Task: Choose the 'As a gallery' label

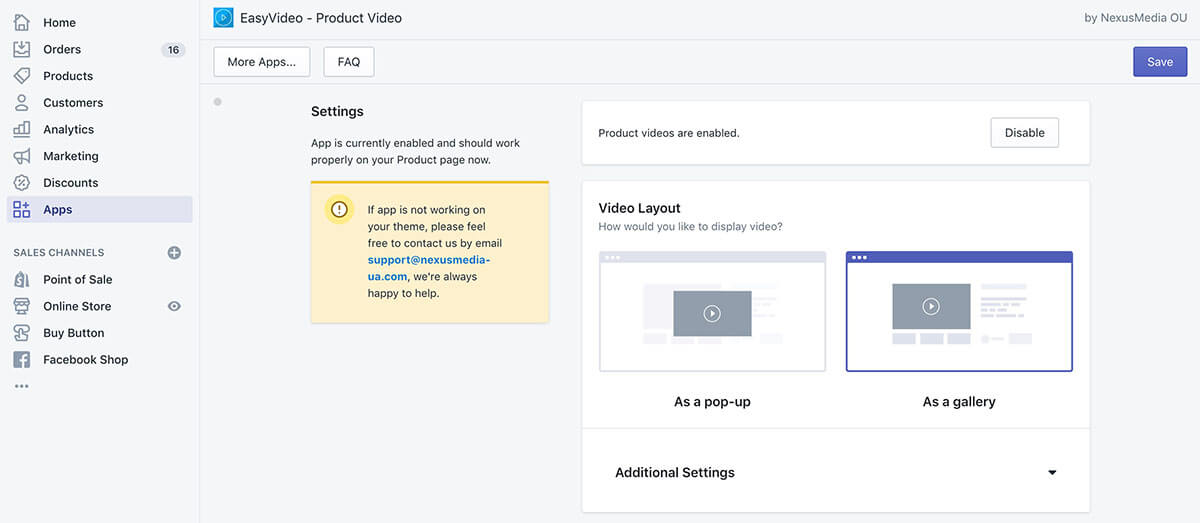Action: click(959, 402)
